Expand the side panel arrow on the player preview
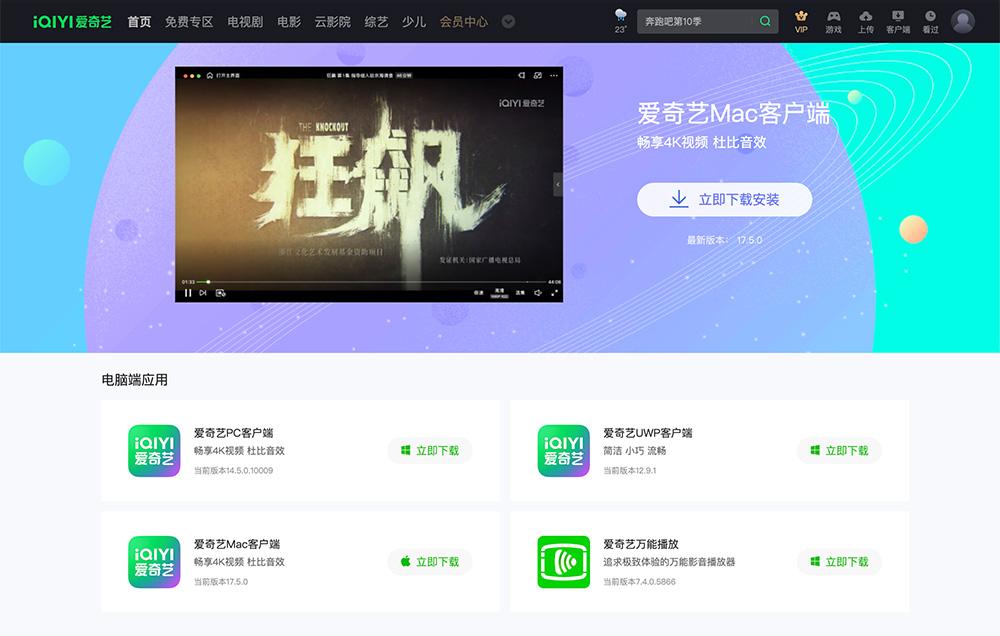The width and height of the screenshot is (1000, 636). 558,184
